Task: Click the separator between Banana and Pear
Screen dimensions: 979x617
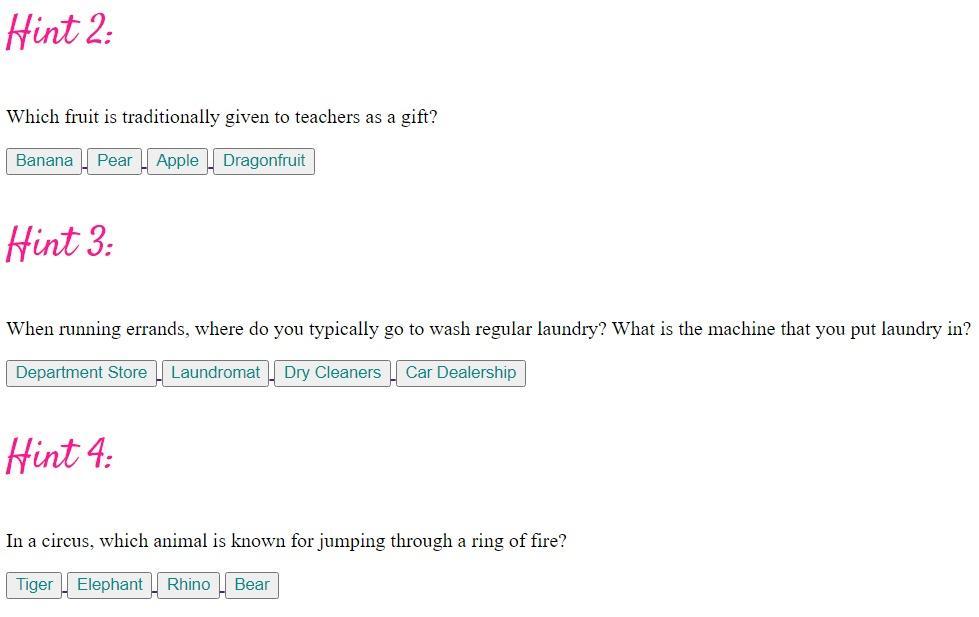Action: [x=85, y=166]
